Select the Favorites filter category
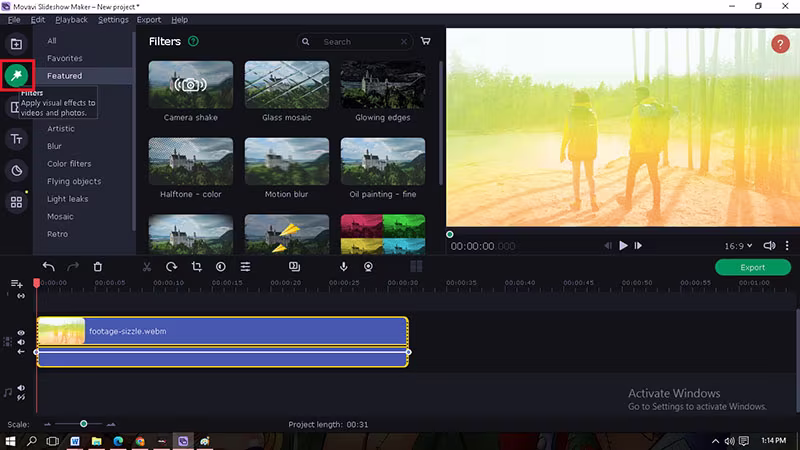Viewport: 800px width, 450px height. point(64,58)
